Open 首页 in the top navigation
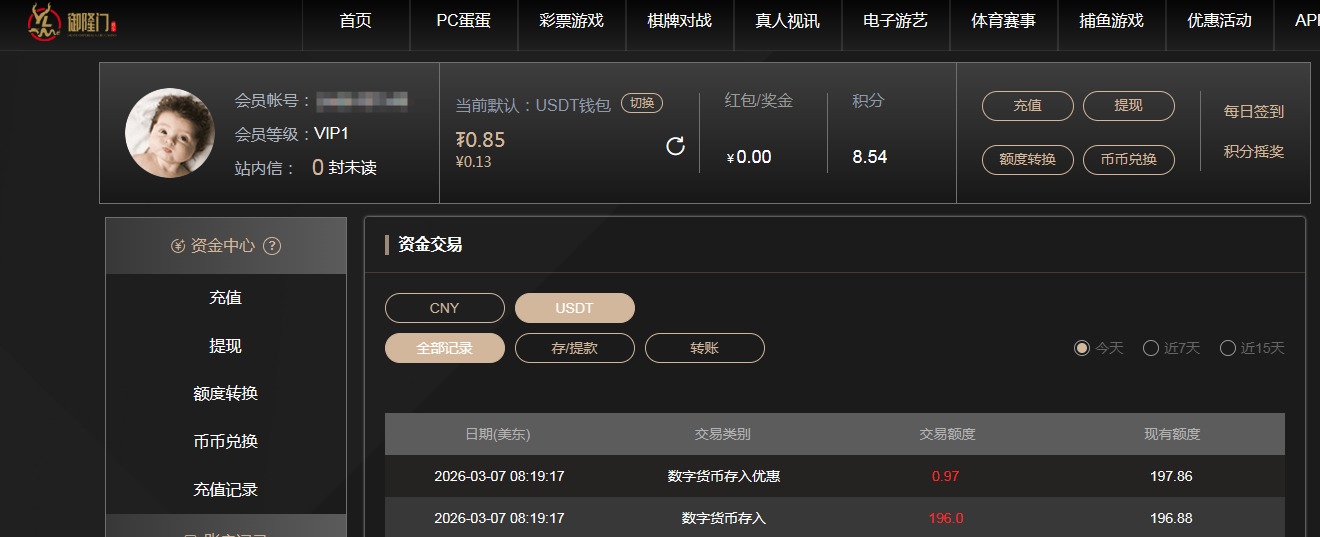The width and height of the screenshot is (1320, 537). [x=355, y=21]
